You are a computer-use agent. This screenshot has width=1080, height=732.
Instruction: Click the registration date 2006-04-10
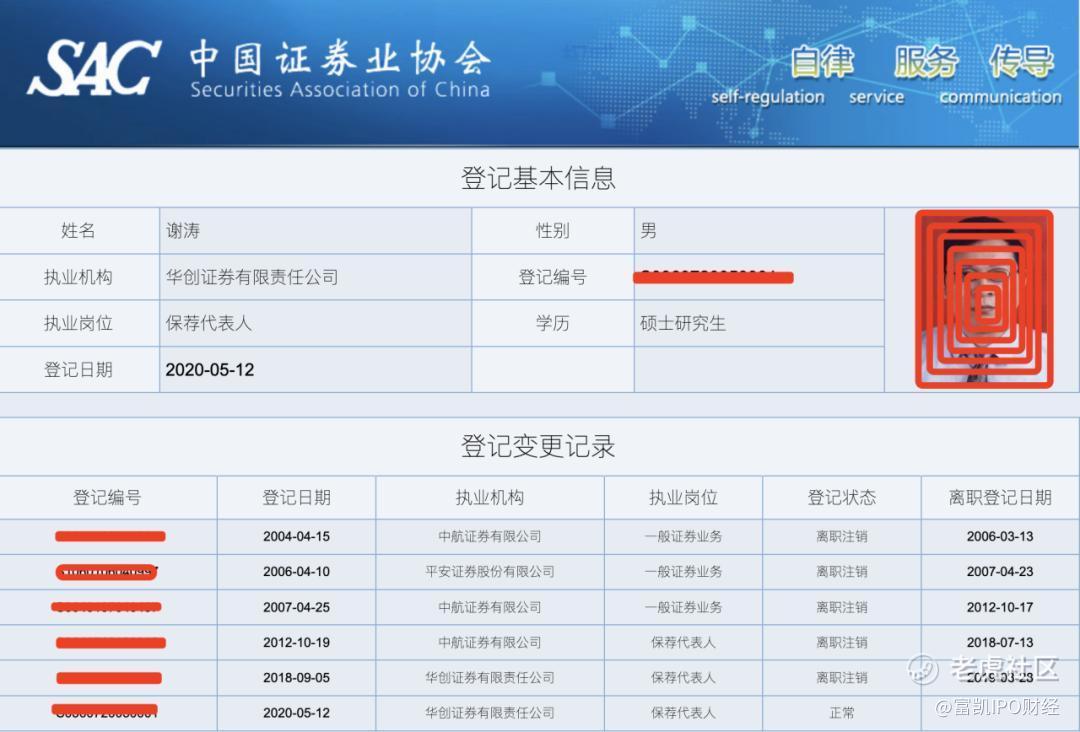coord(296,572)
